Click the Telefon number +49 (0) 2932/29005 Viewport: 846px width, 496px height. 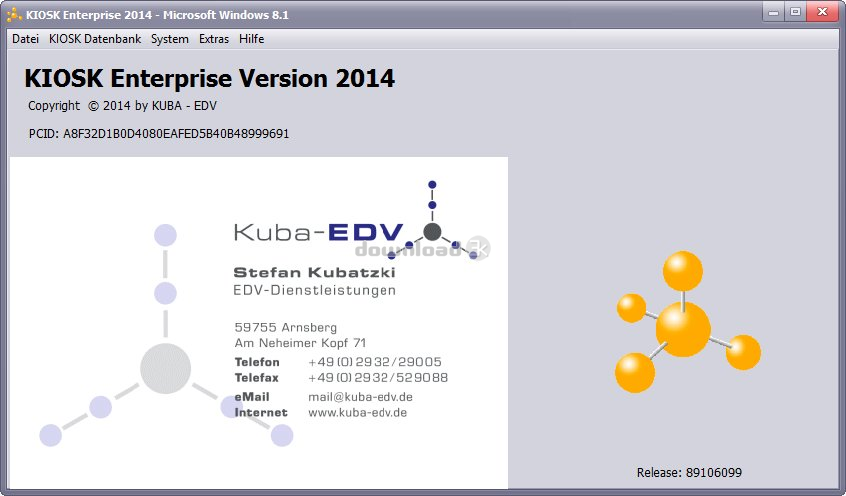pyautogui.click(x=375, y=362)
